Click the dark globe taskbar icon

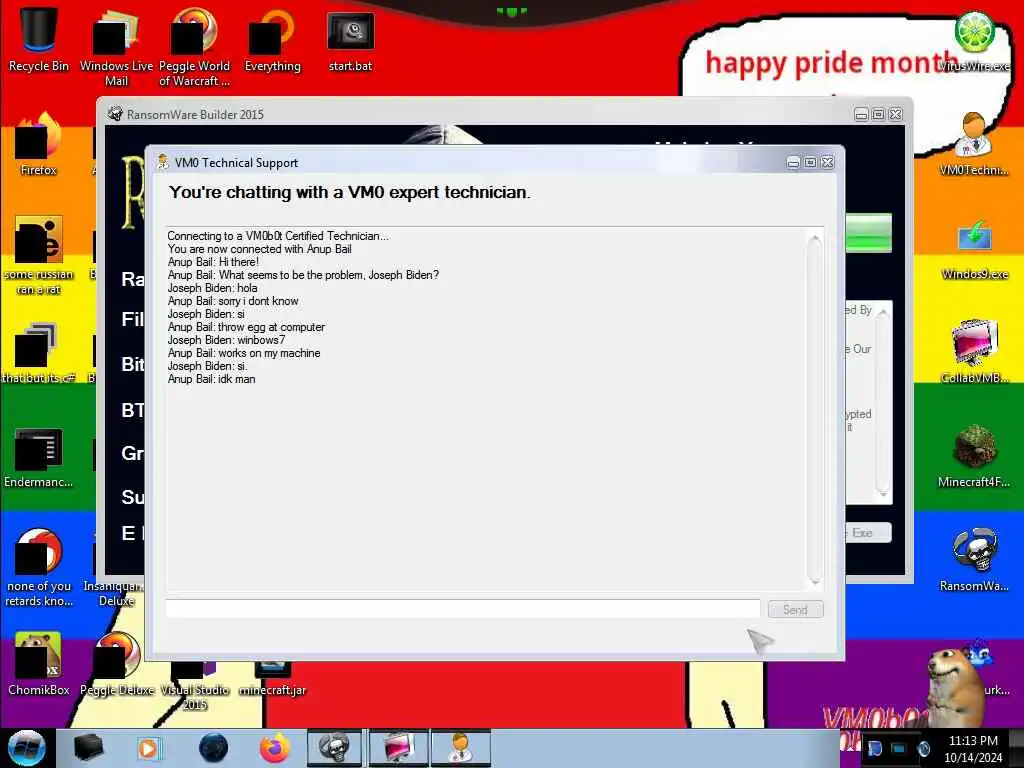213,748
